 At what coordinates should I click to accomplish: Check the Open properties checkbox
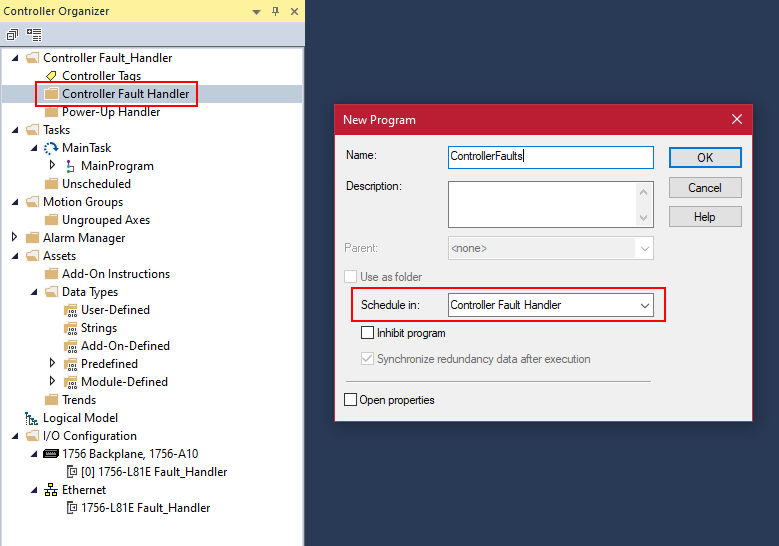click(x=350, y=399)
